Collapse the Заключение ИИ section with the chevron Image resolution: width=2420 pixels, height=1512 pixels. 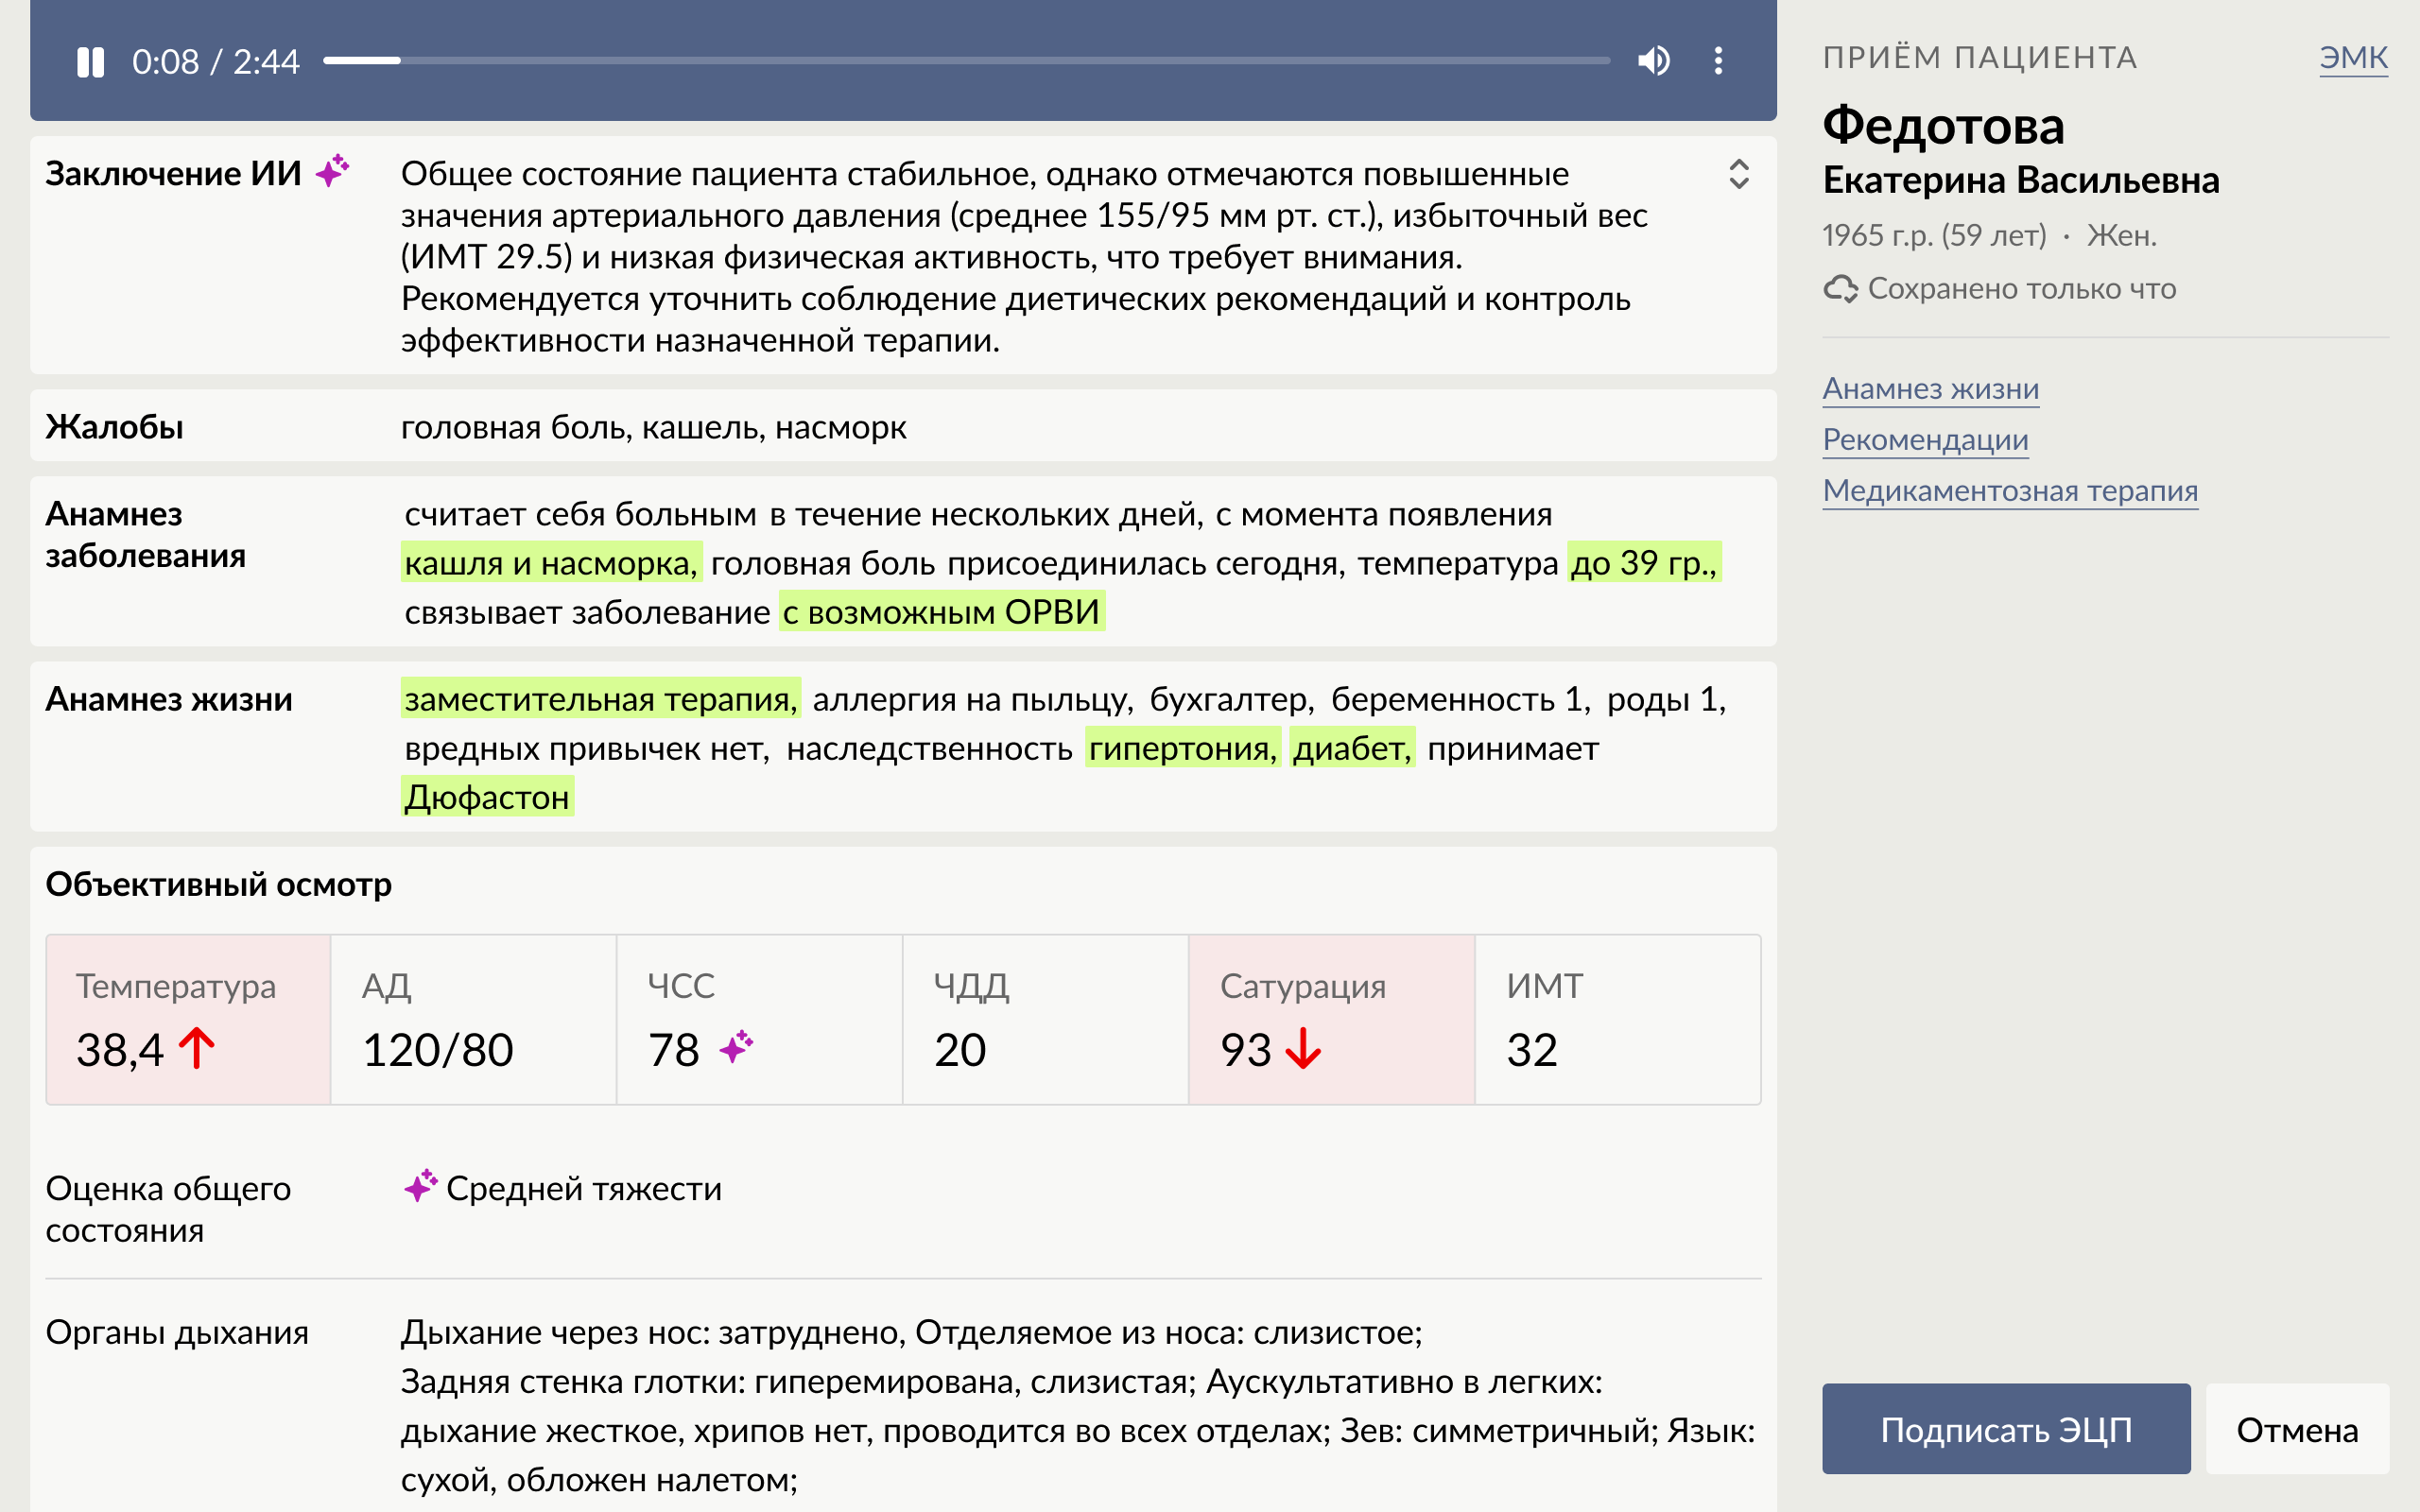[1738, 174]
